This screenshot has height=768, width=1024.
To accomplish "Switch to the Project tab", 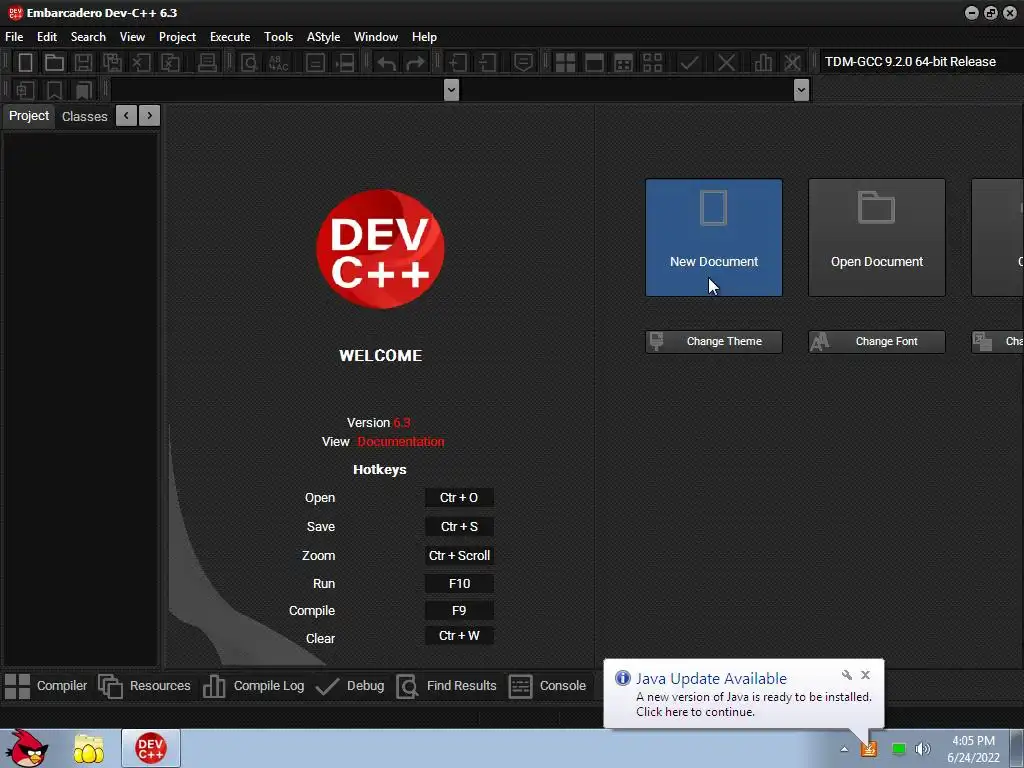I will (29, 116).
